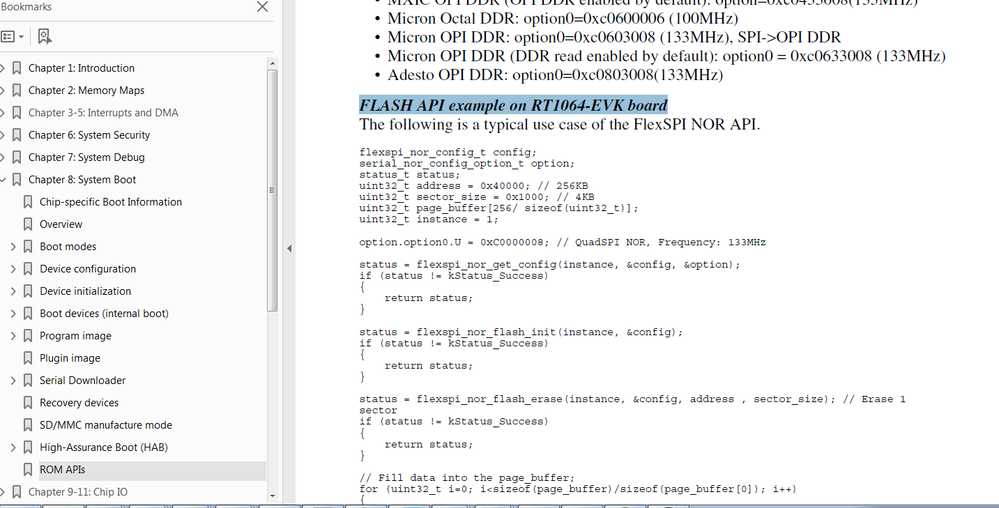Click the bookmarks scrollbar up arrow
Screen dimensions: 999x508
(x=273, y=63)
